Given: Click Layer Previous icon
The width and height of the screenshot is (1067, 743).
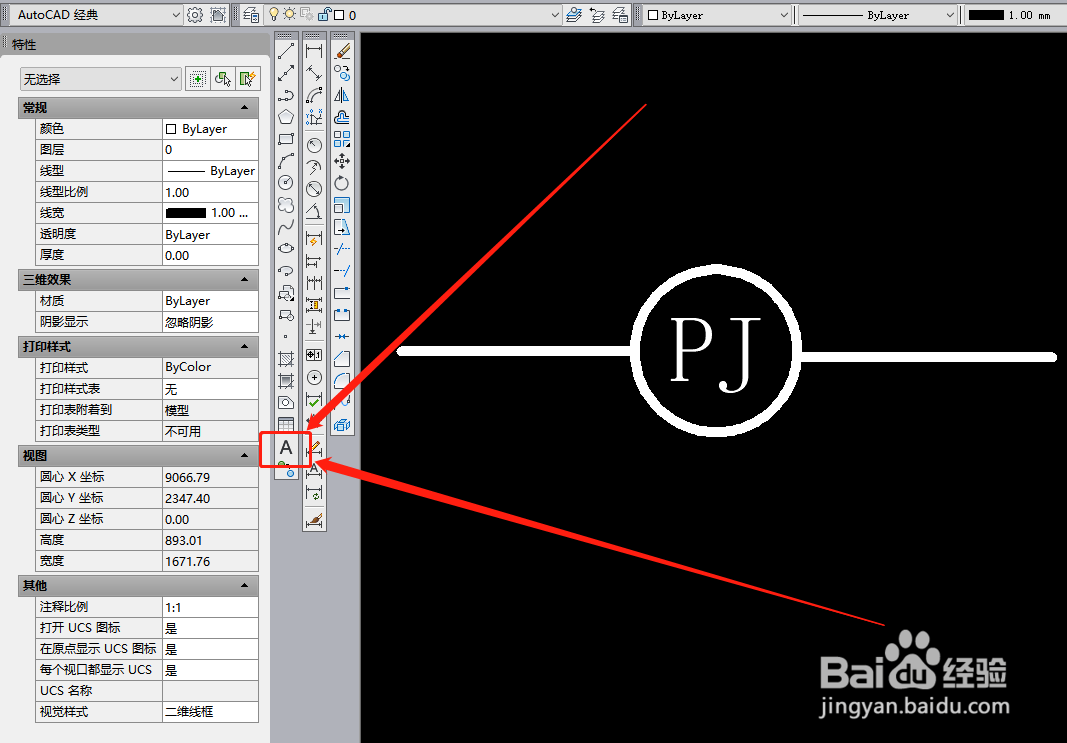Looking at the screenshot, I should [x=597, y=14].
